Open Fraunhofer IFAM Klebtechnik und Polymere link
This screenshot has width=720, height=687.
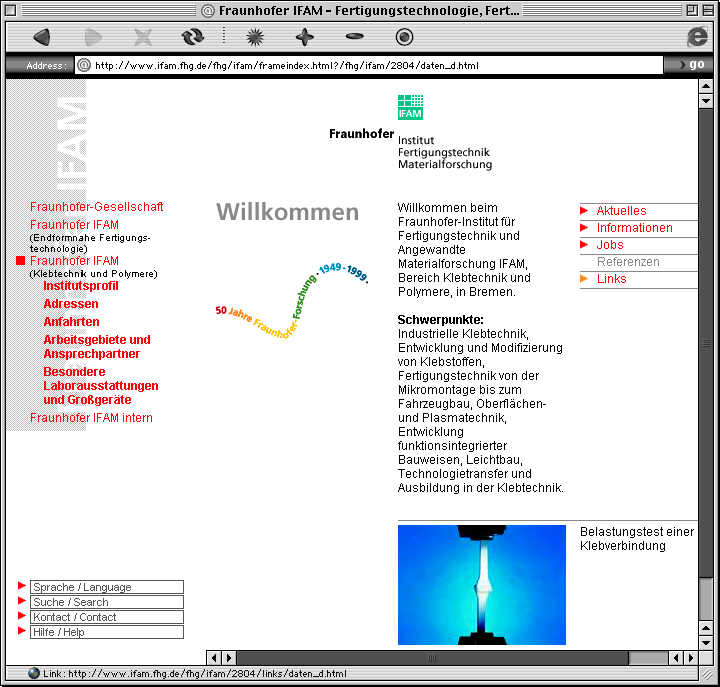74,260
